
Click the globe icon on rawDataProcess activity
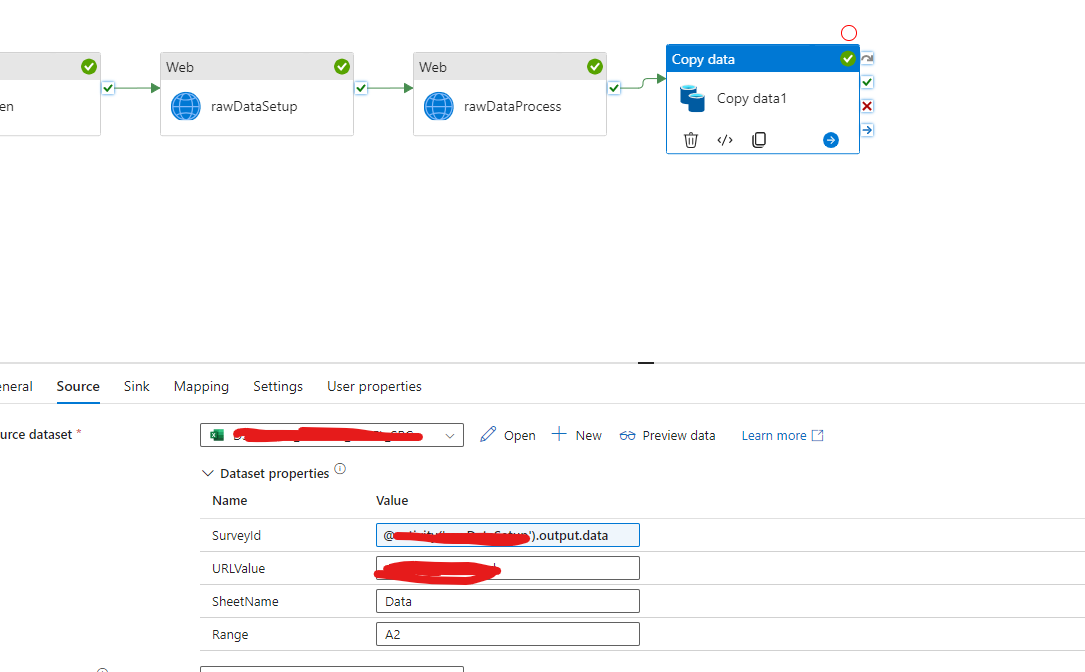click(438, 106)
